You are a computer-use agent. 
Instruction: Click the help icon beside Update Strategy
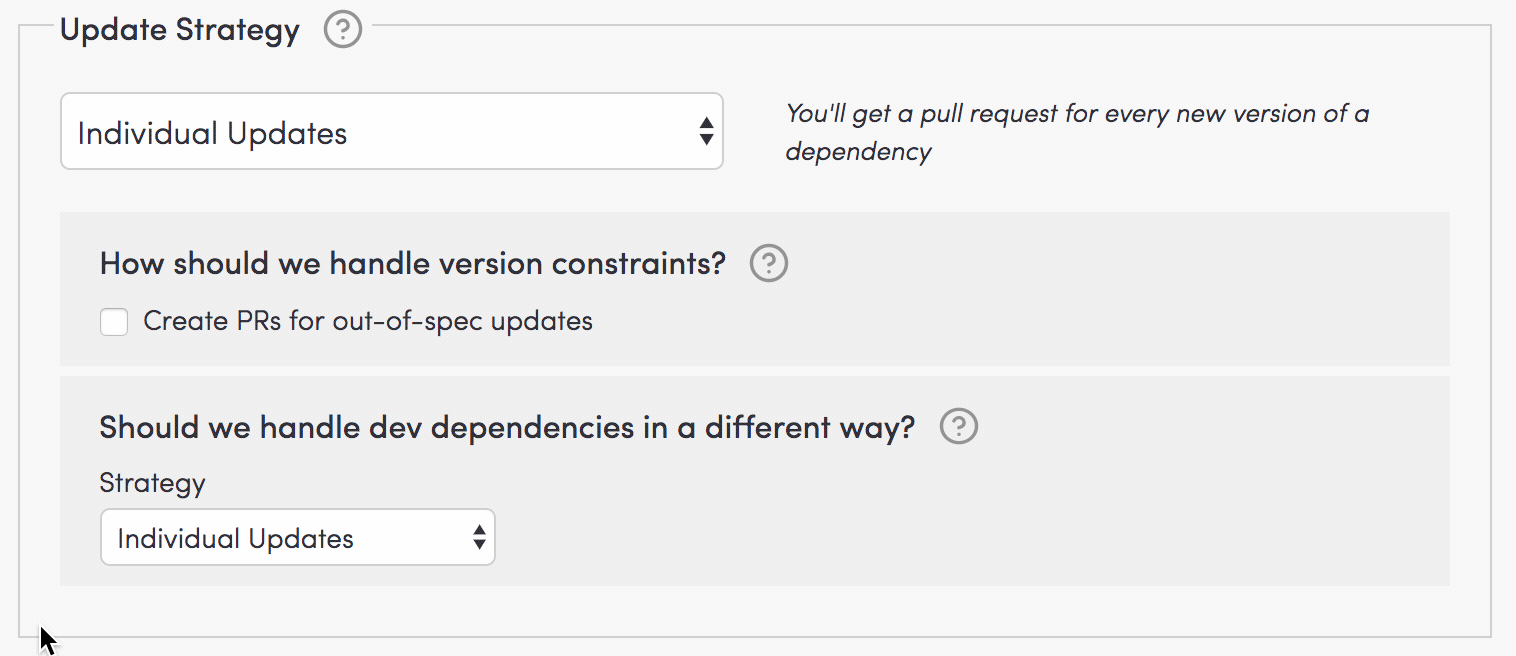342,30
